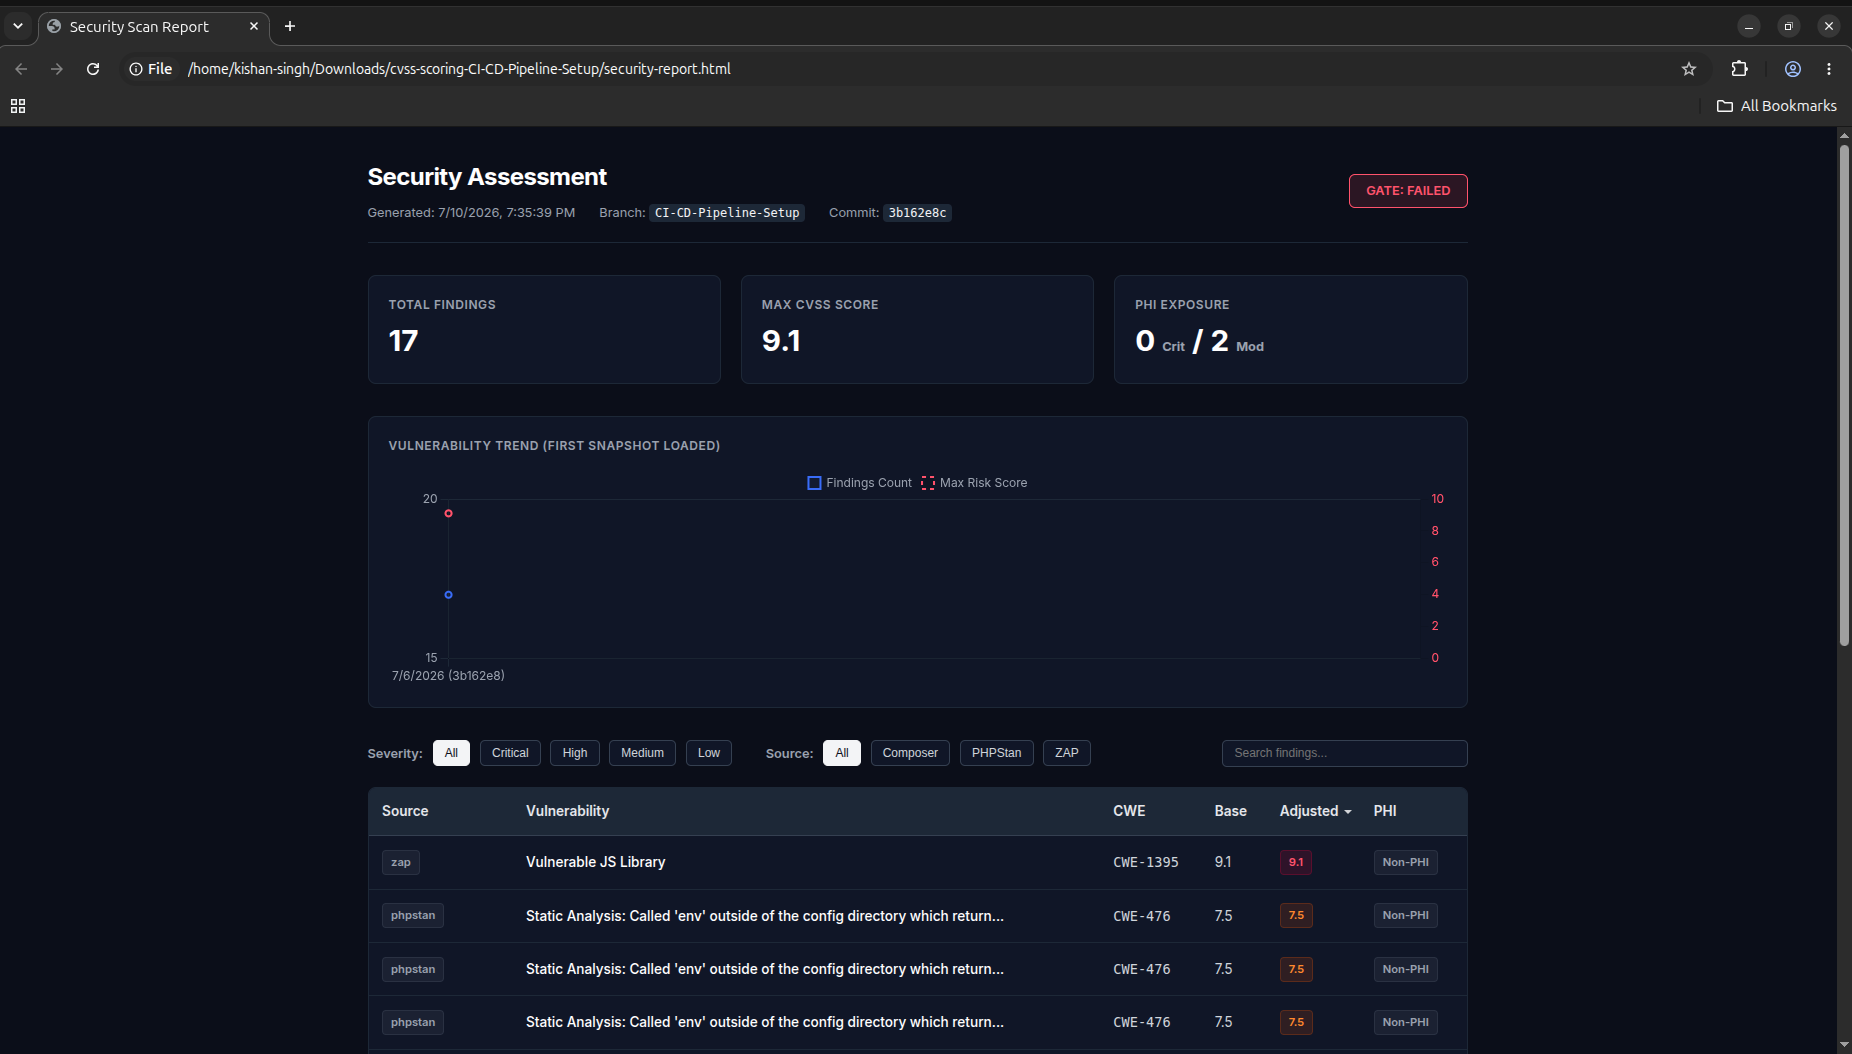1852x1054 pixels.
Task: Sort by the Adjusted column arrow
Action: [x=1348, y=812]
